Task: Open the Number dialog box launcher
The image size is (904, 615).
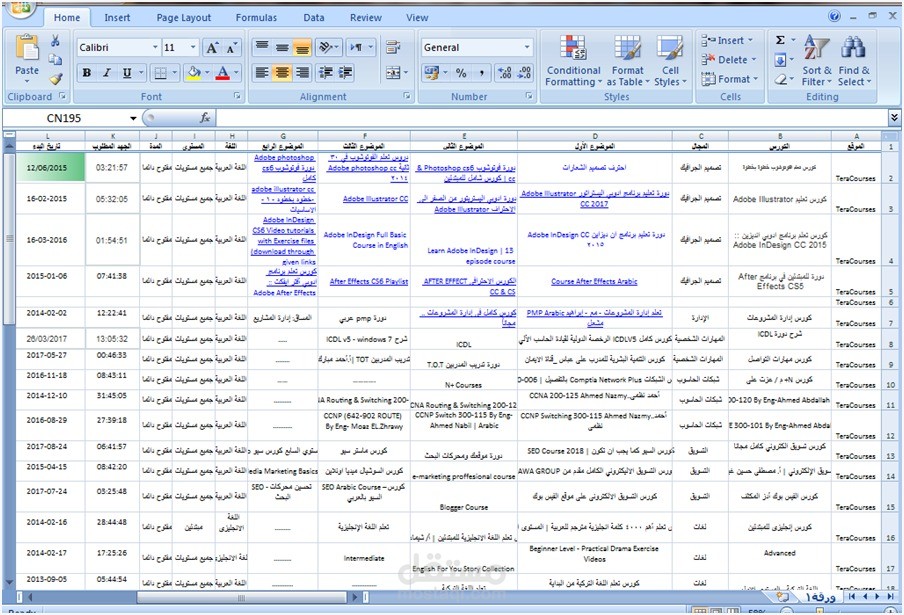Action: pyautogui.click(x=529, y=96)
